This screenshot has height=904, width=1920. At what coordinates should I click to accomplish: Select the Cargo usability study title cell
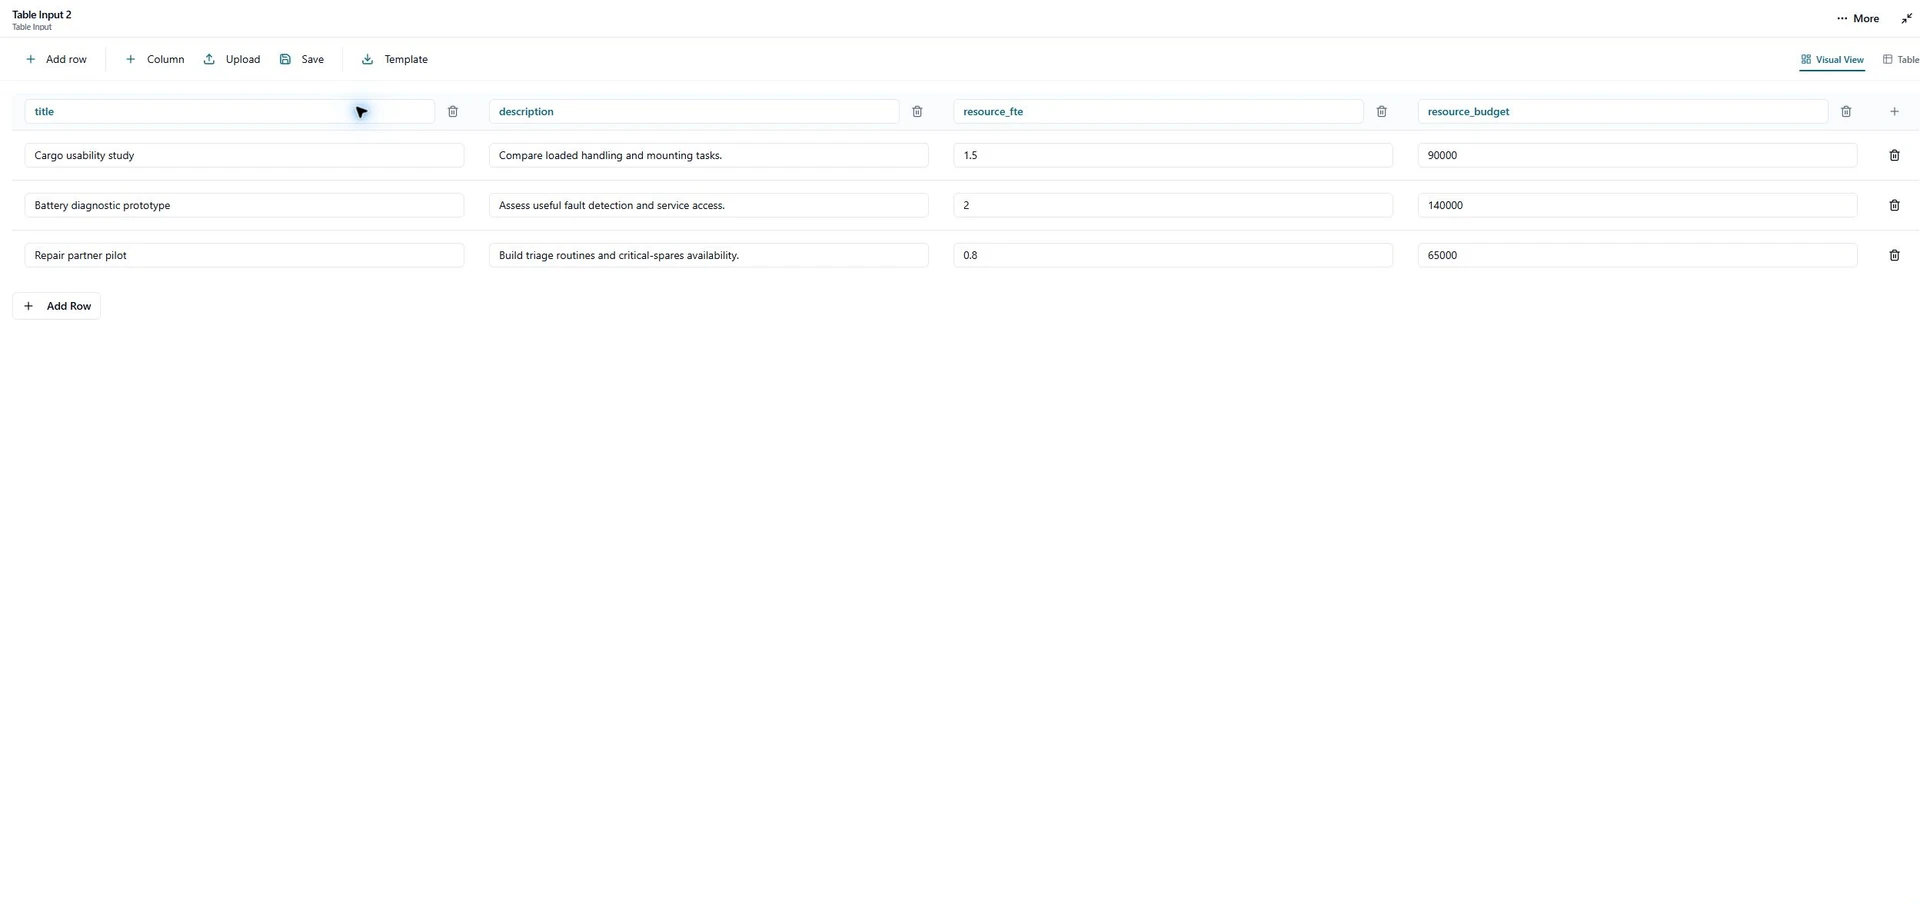tap(244, 156)
